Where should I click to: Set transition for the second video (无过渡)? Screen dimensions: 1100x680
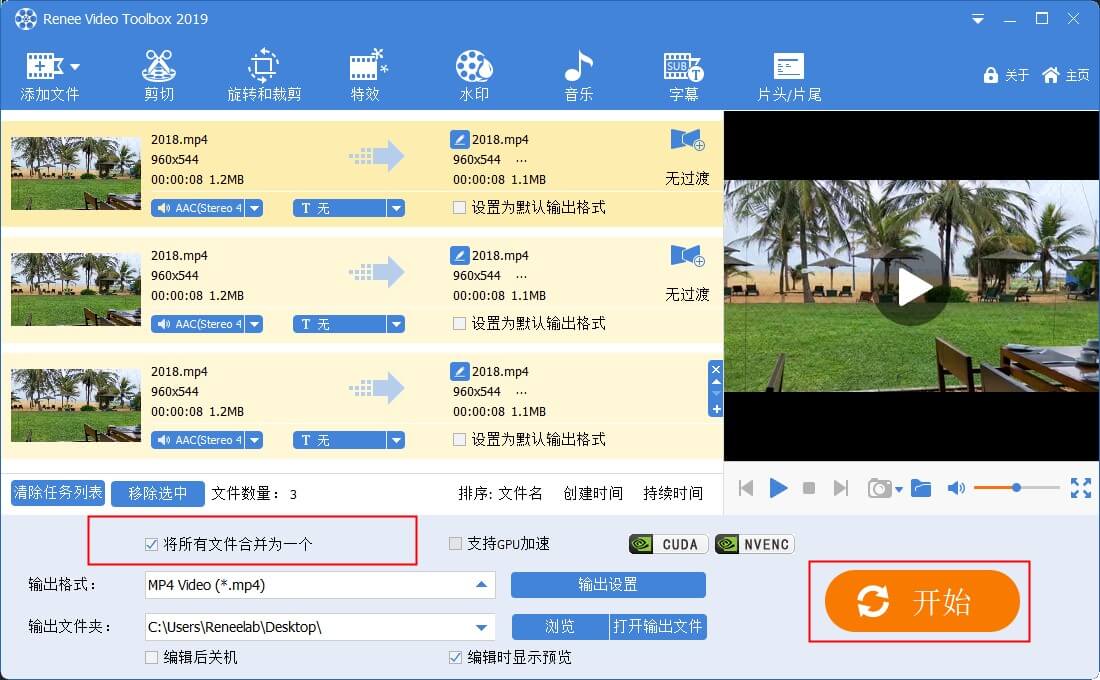tap(687, 272)
